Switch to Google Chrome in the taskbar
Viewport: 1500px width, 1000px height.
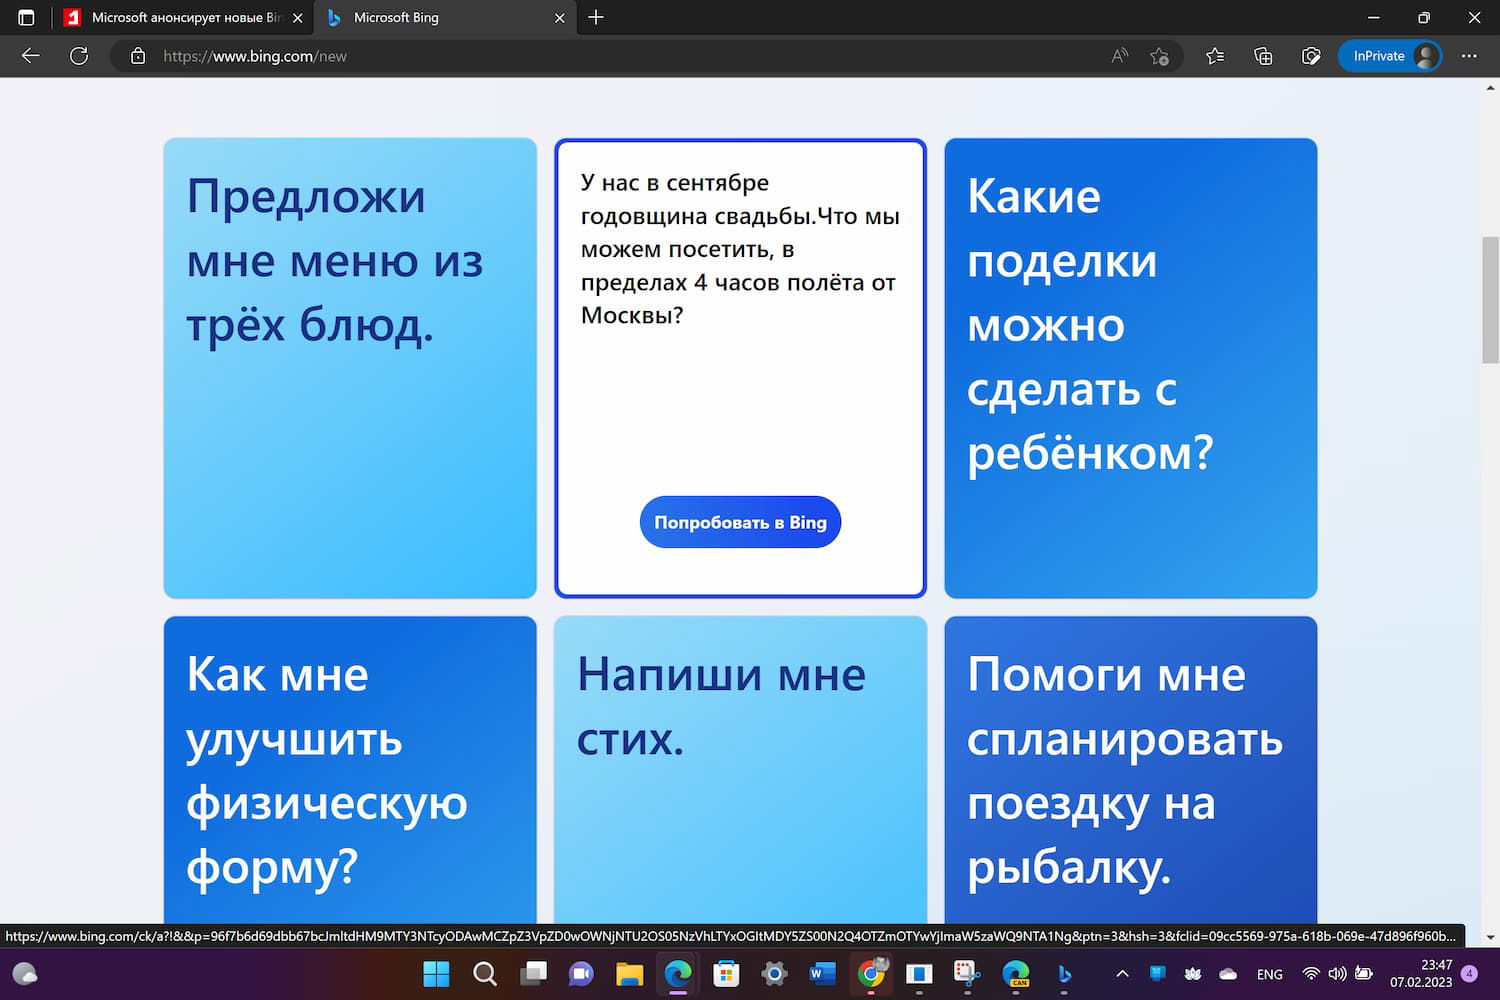click(871, 974)
